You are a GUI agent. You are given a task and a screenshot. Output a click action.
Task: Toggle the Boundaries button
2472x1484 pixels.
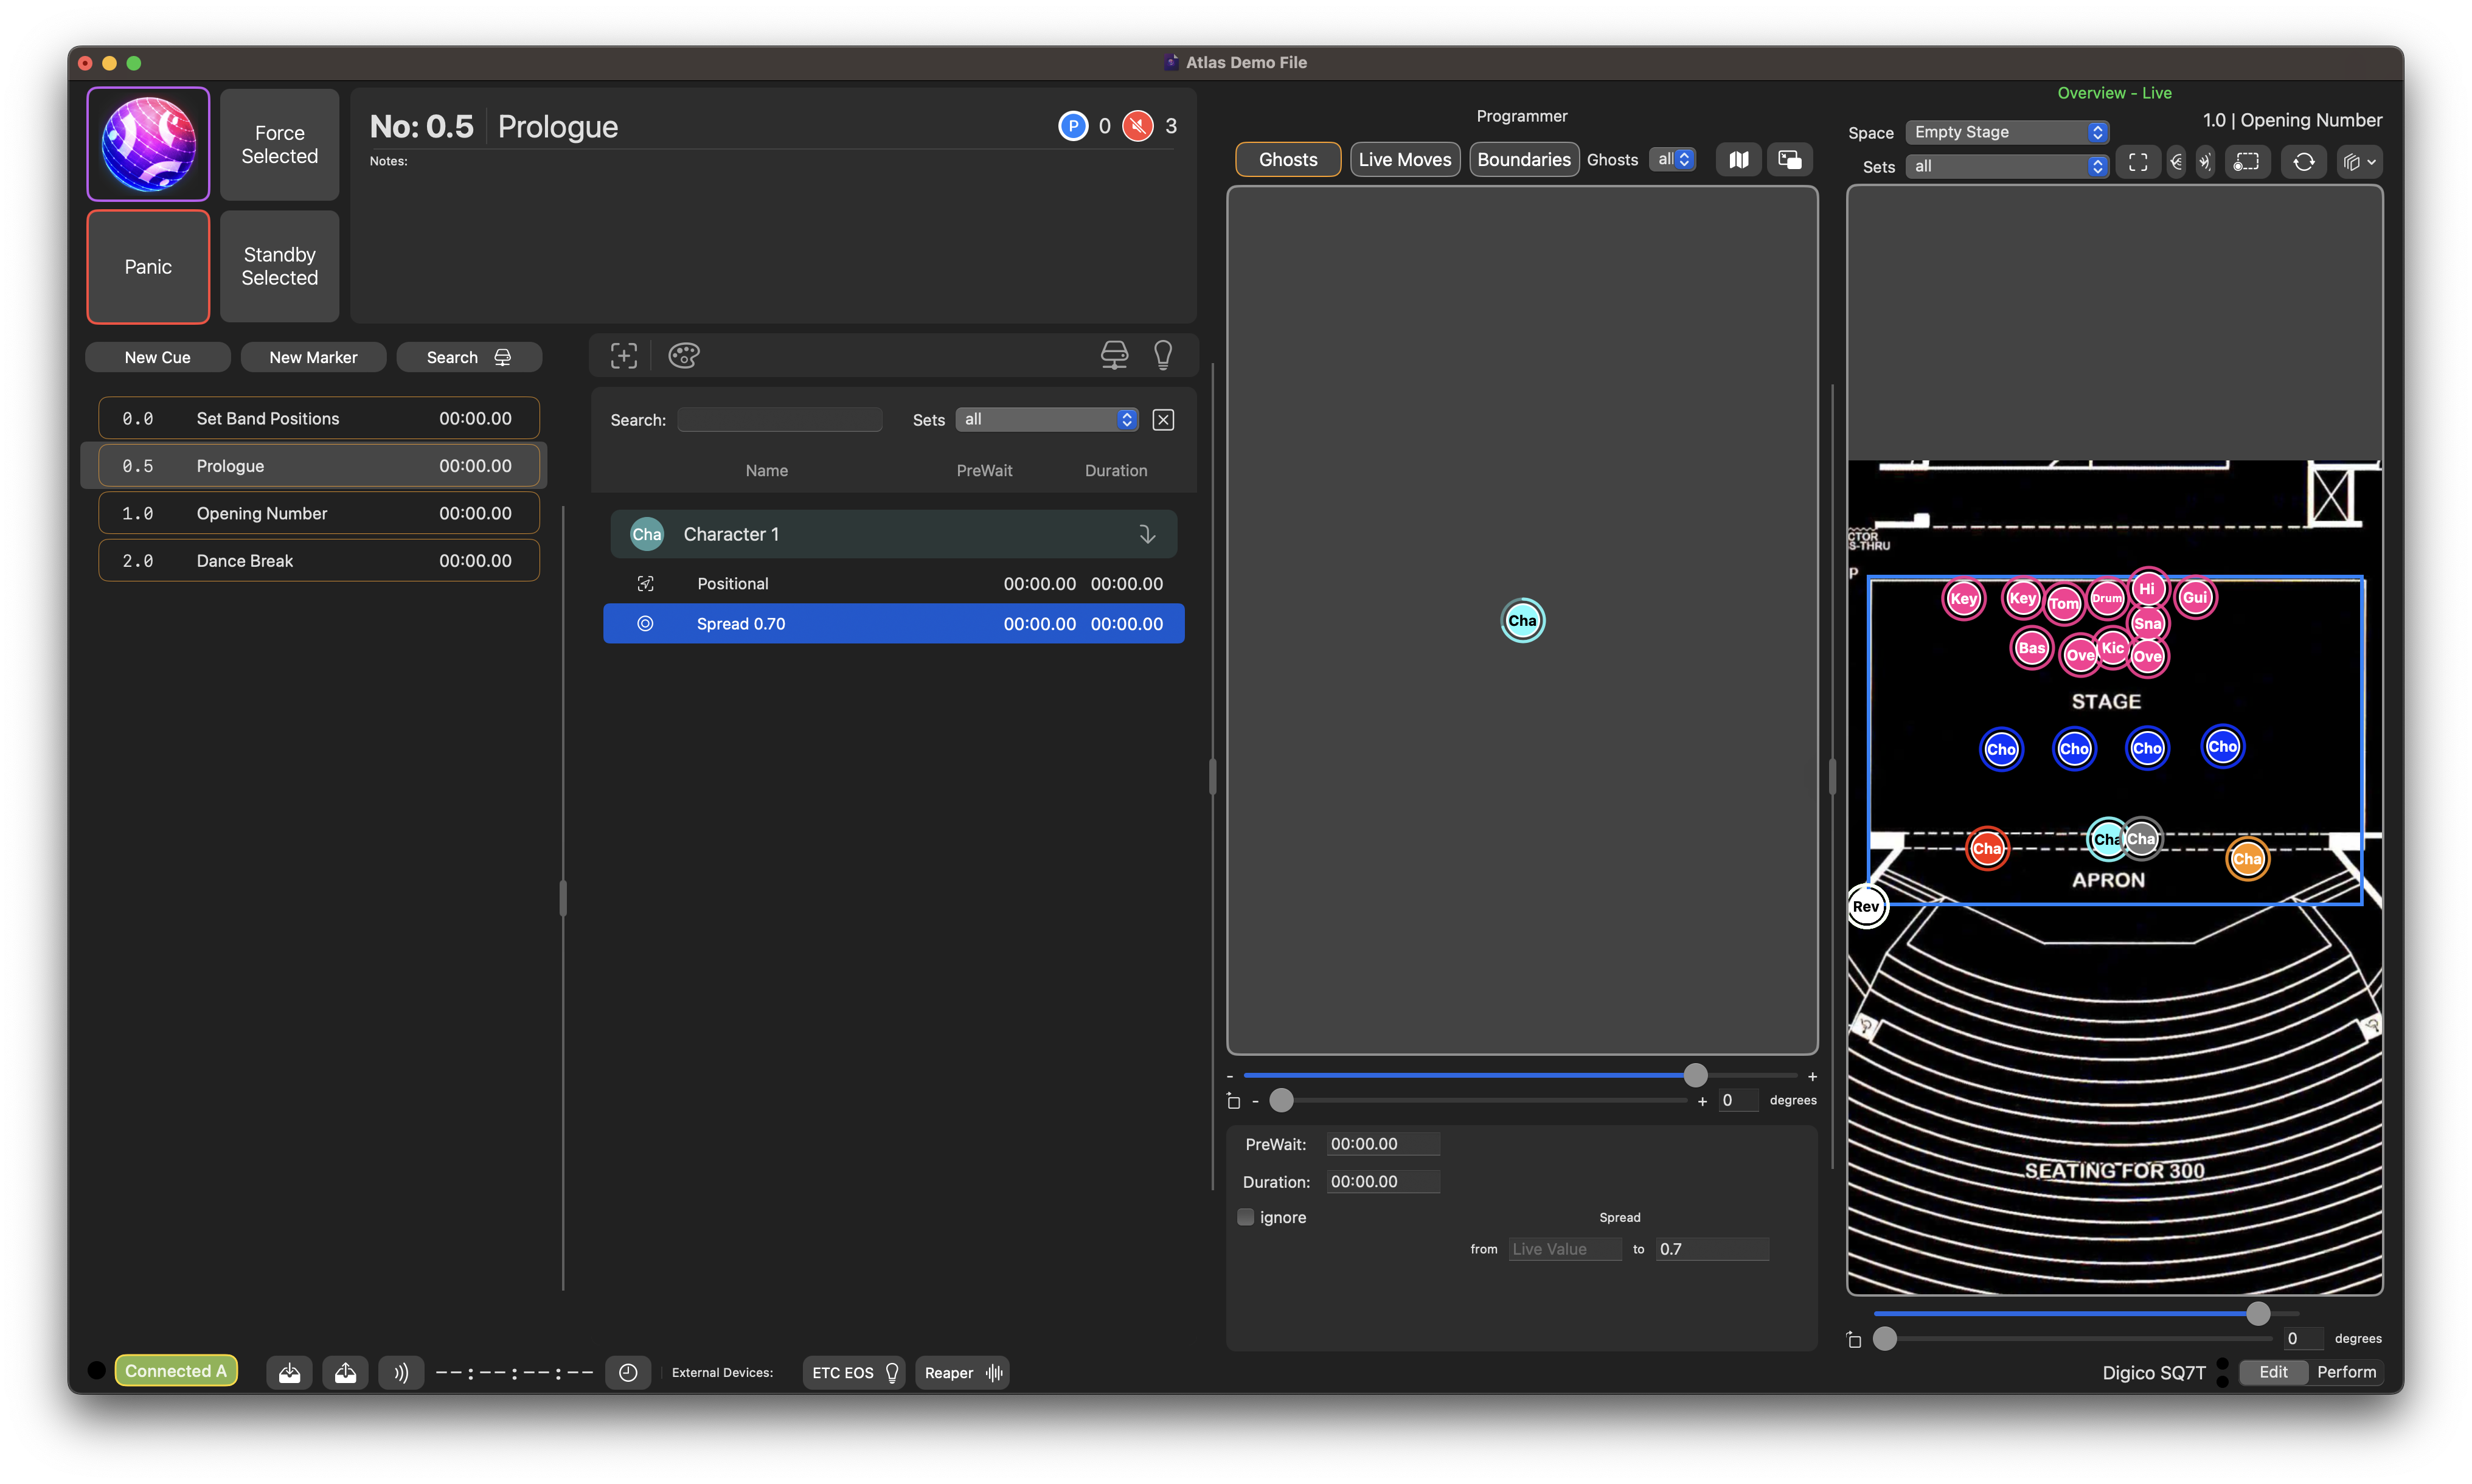(1523, 160)
